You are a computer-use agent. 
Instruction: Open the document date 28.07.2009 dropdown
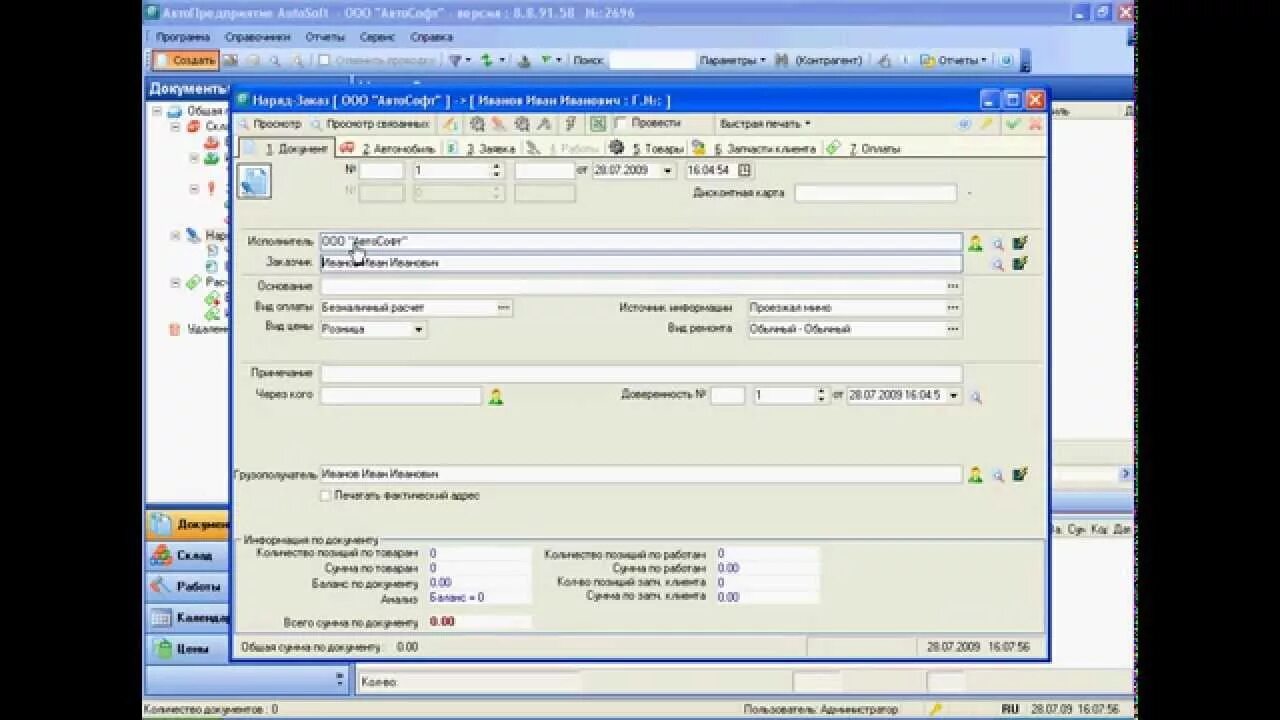pyautogui.click(x=667, y=171)
